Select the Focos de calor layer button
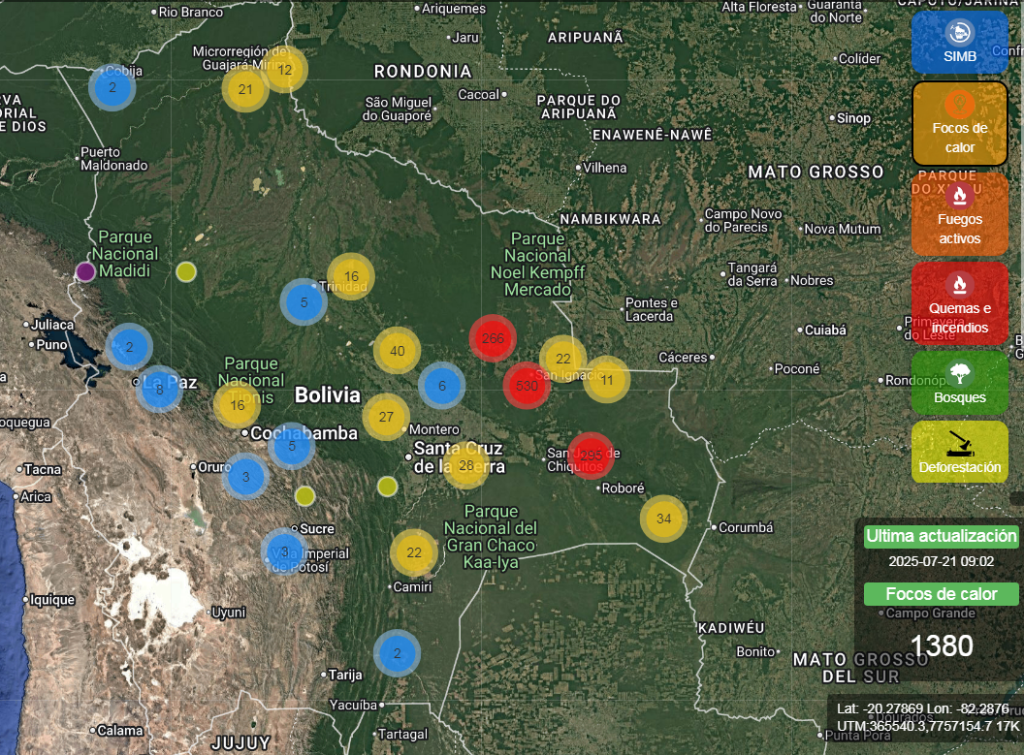The image size is (1024, 755). 959,123
